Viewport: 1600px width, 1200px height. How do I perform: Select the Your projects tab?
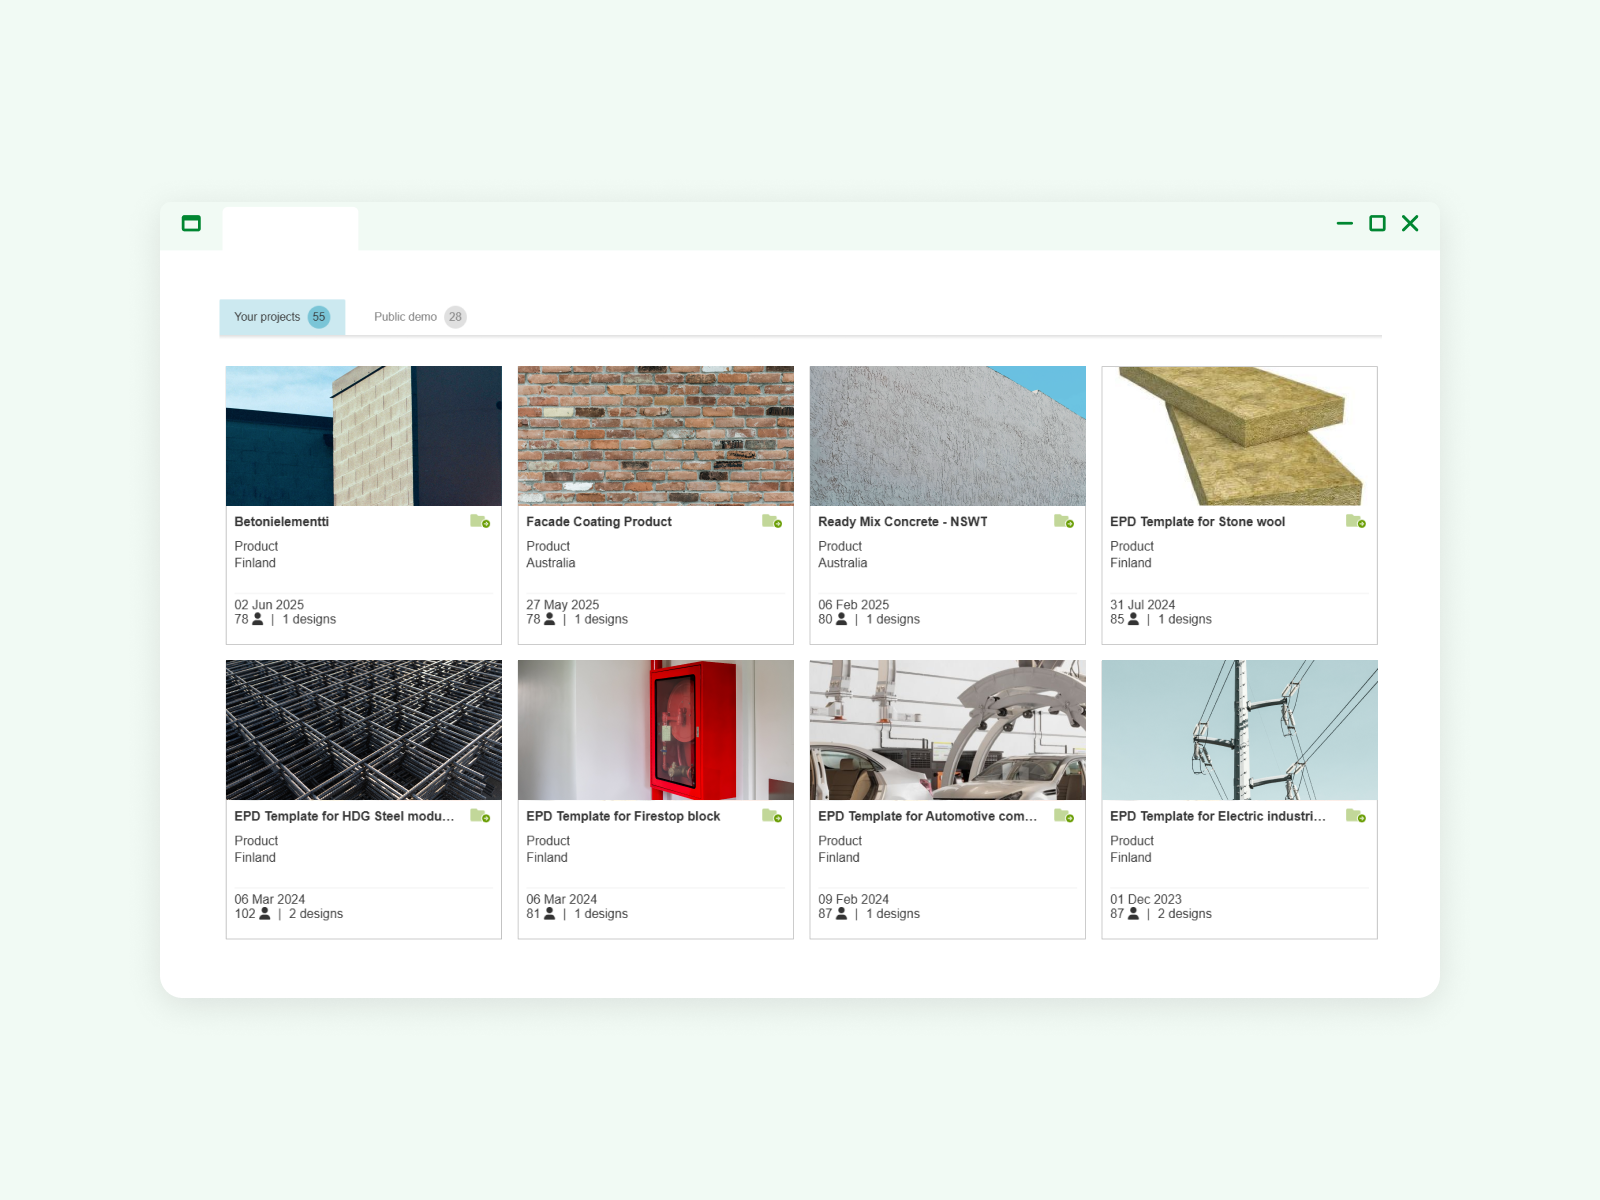tap(282, 317)
